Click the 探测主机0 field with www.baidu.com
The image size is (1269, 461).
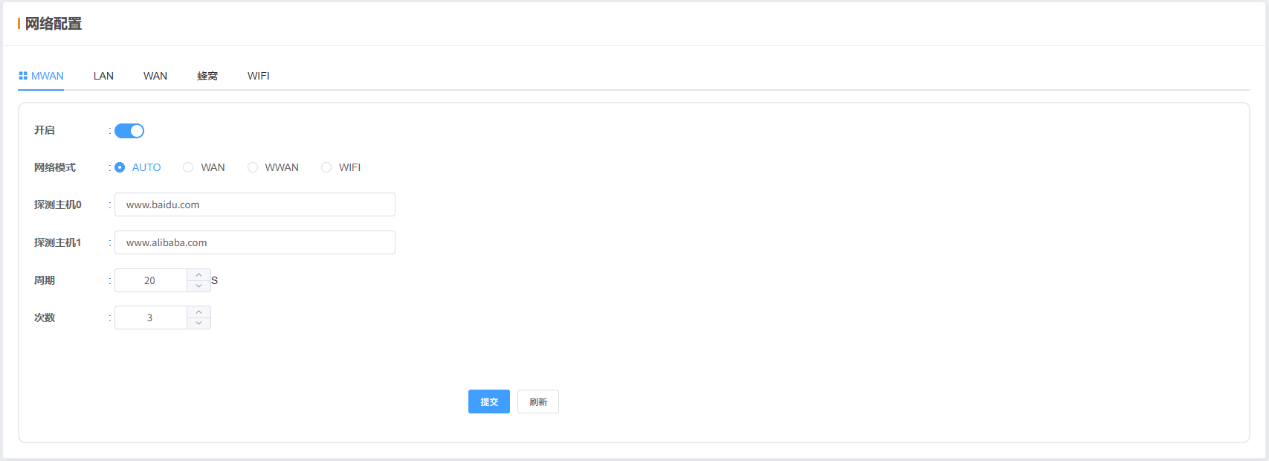pyautogui.click(x=255, y=204)
